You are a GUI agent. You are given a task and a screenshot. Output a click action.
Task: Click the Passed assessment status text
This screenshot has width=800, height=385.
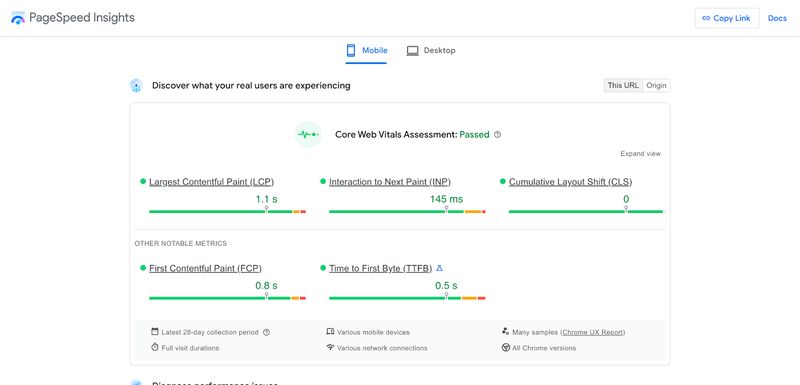point(474,135)
